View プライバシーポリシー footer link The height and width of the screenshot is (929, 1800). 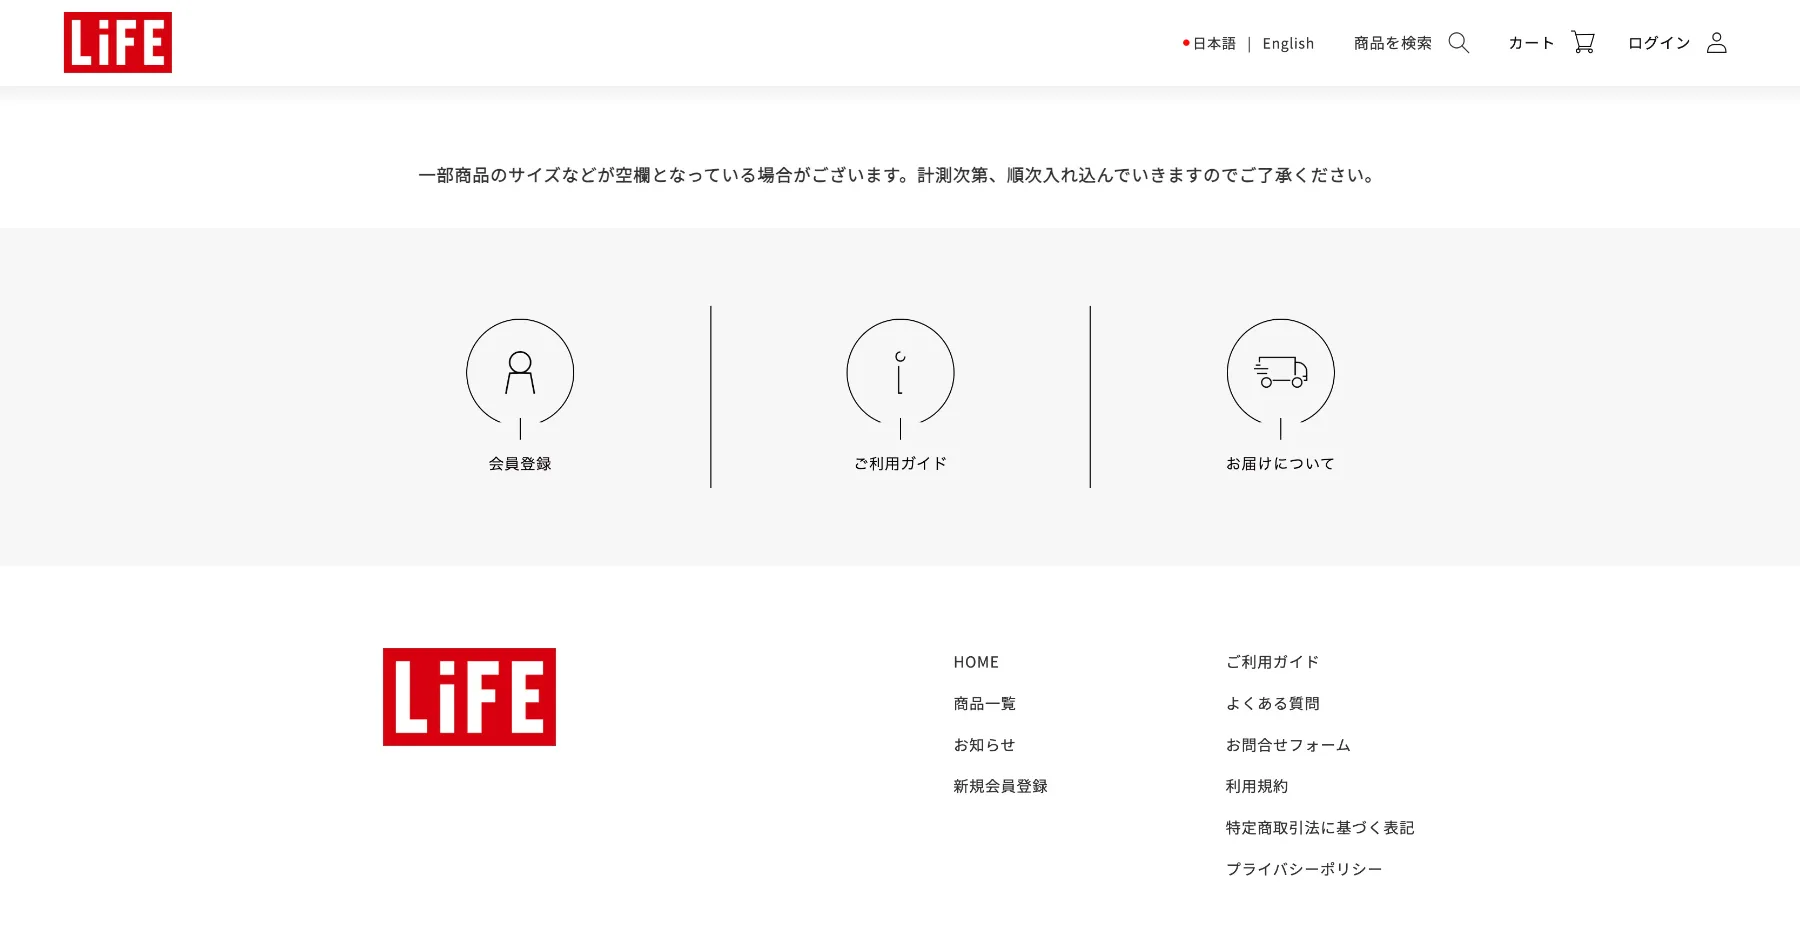1304,869
